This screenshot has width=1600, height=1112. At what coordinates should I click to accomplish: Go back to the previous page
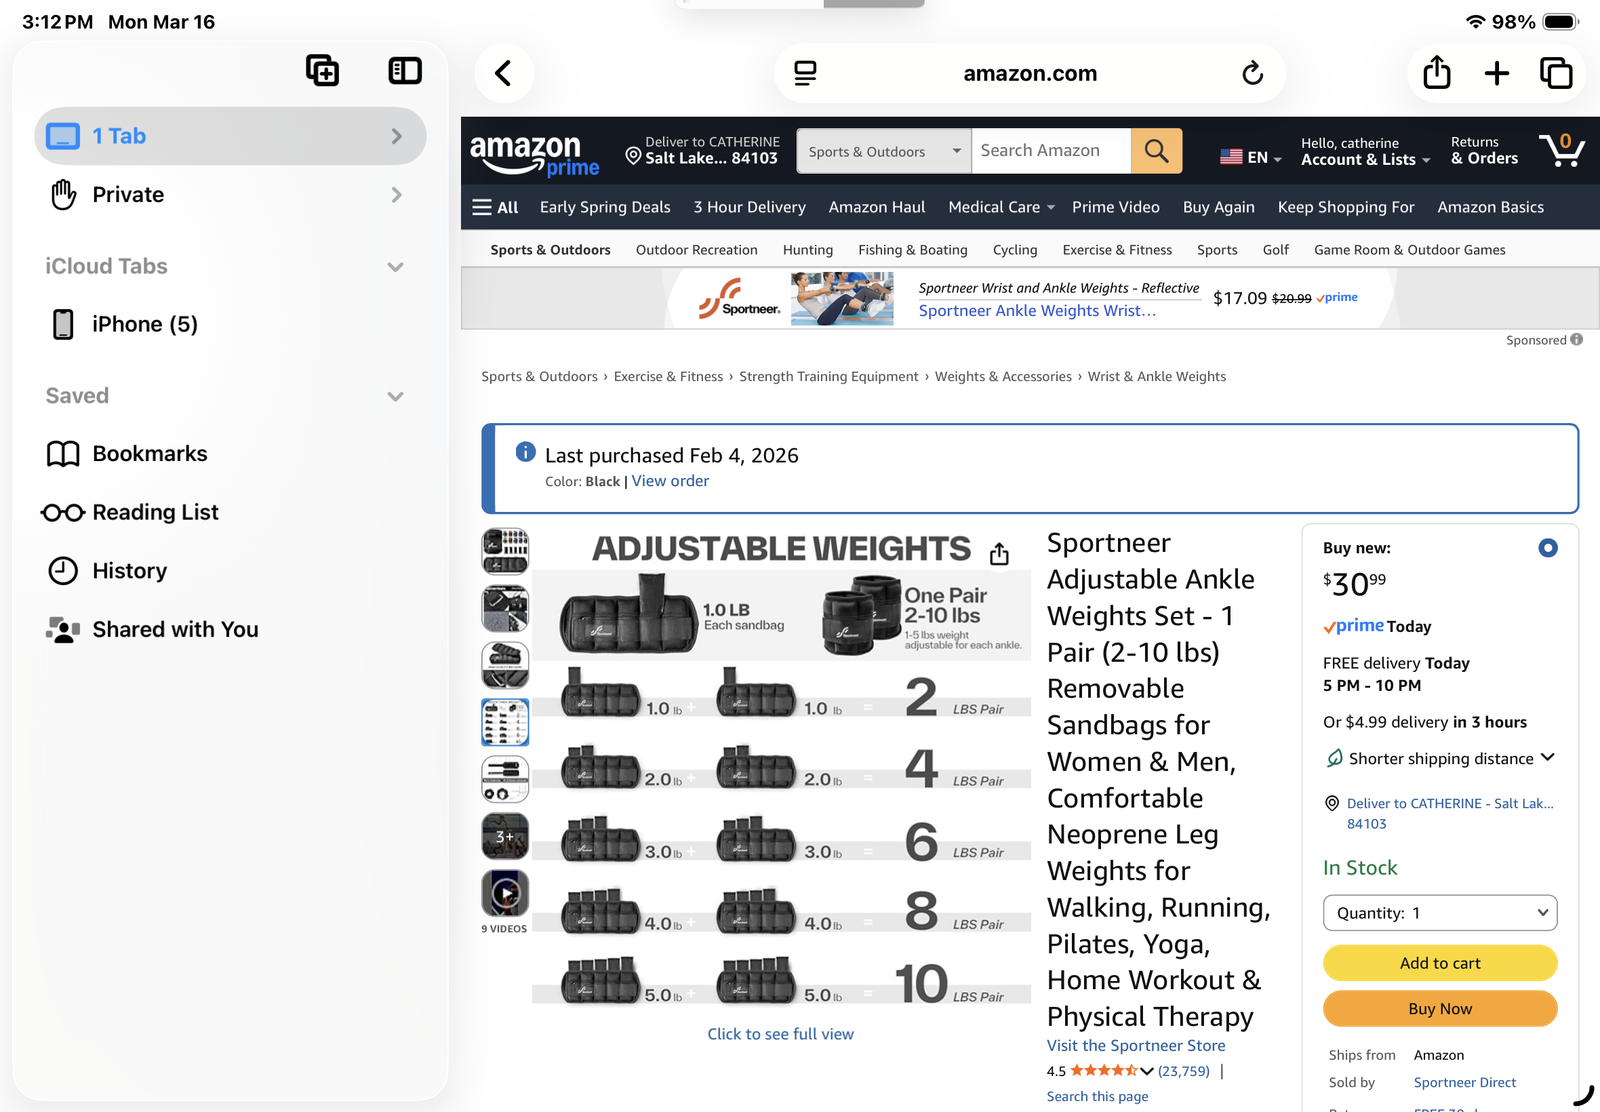504,73
